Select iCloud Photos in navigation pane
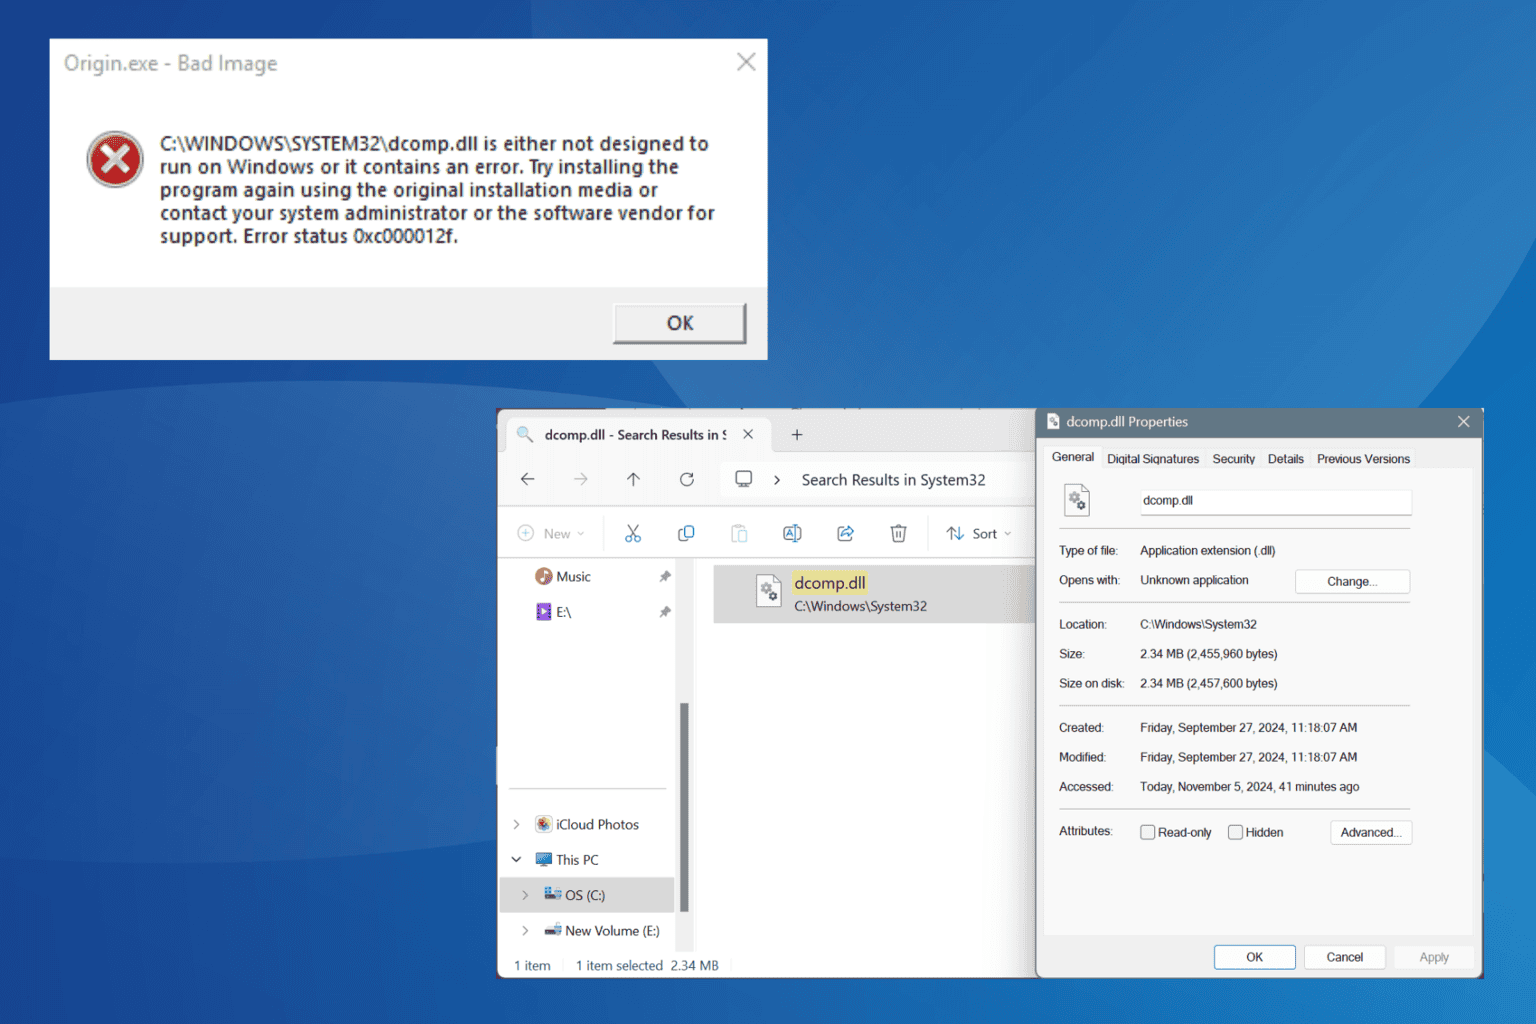The image size is (1536, 1024). pyautogui.click(x=587, y=824)
